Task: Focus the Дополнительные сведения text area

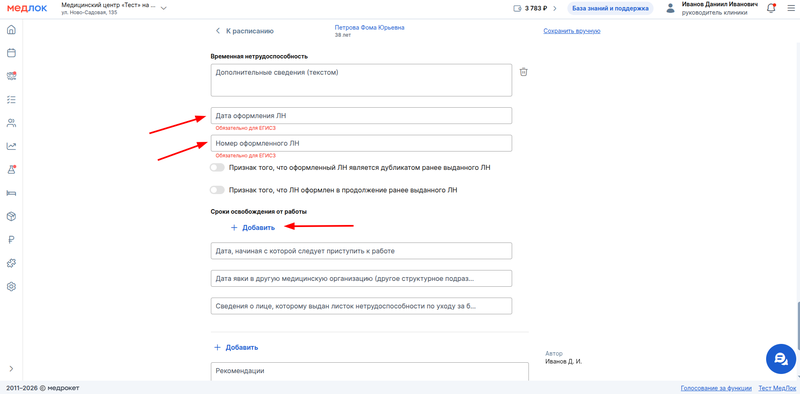Action: pos(361,80)
